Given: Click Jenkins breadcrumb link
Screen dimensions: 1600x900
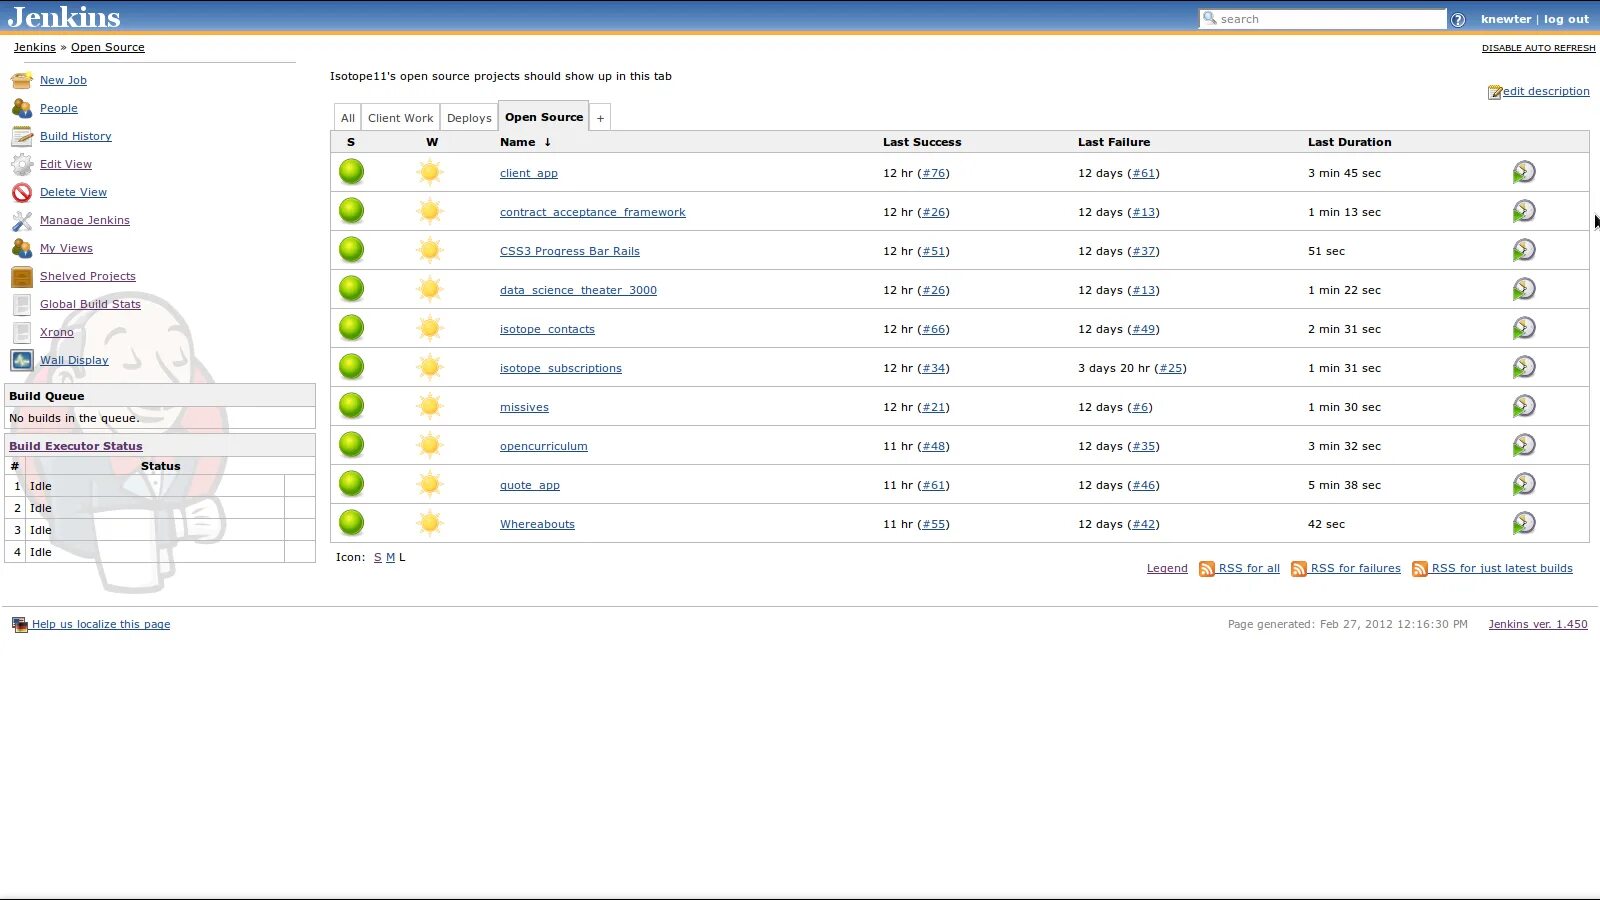Looking at the screenshot, I should pyautogui.click(x=35, y=47).
